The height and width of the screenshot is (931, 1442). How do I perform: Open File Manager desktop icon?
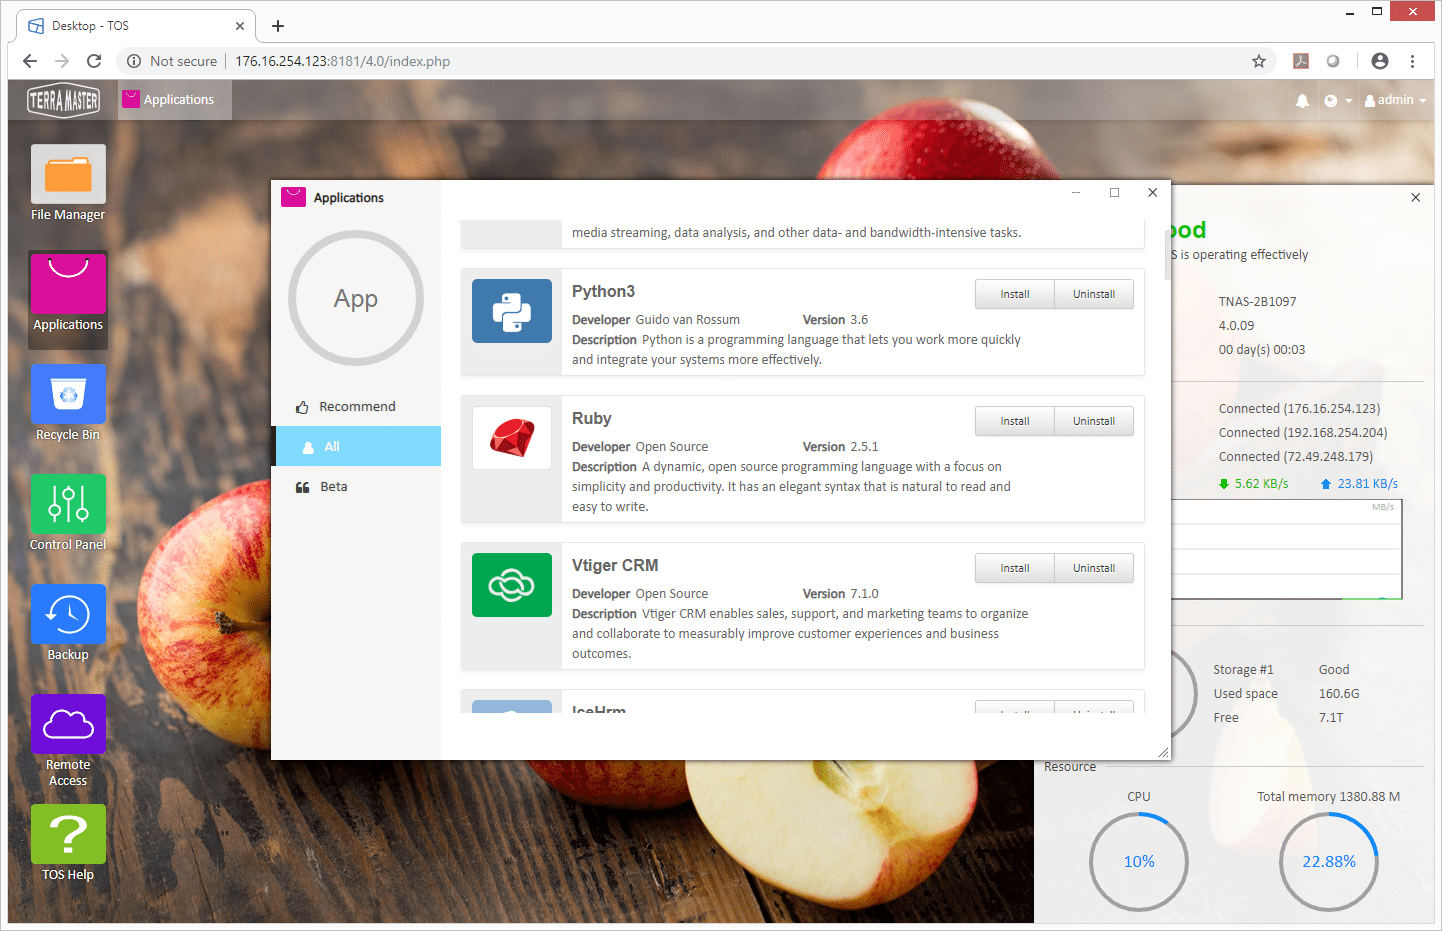(68, 184)
